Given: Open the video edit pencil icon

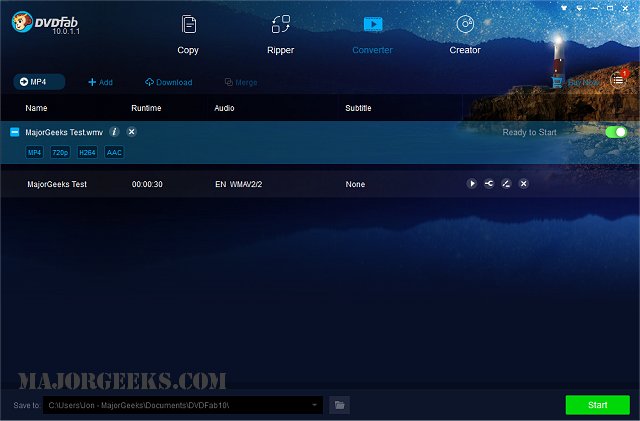Looking at the screenshot, I should pyautogui.click(x=506, y=184).
